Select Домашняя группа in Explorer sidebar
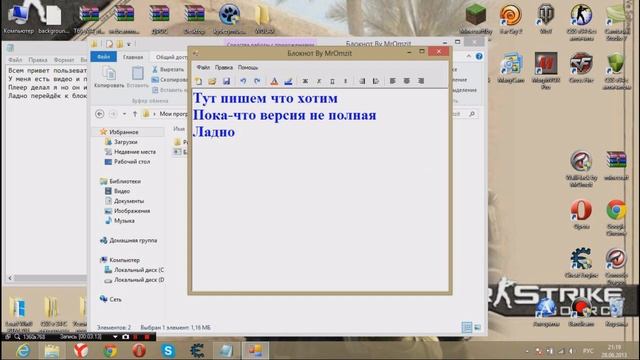The width and height of the screenshot is (640, 360). click(133, 240)
